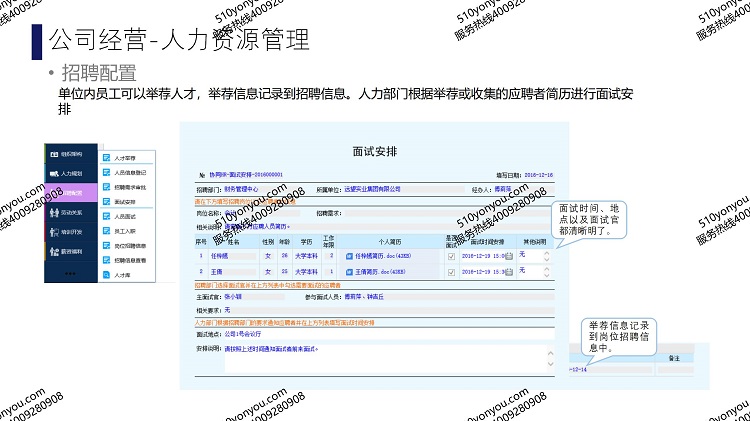750x421 pixels.
Task: Click the 招聘需求审批 icon
Action: 106,186
